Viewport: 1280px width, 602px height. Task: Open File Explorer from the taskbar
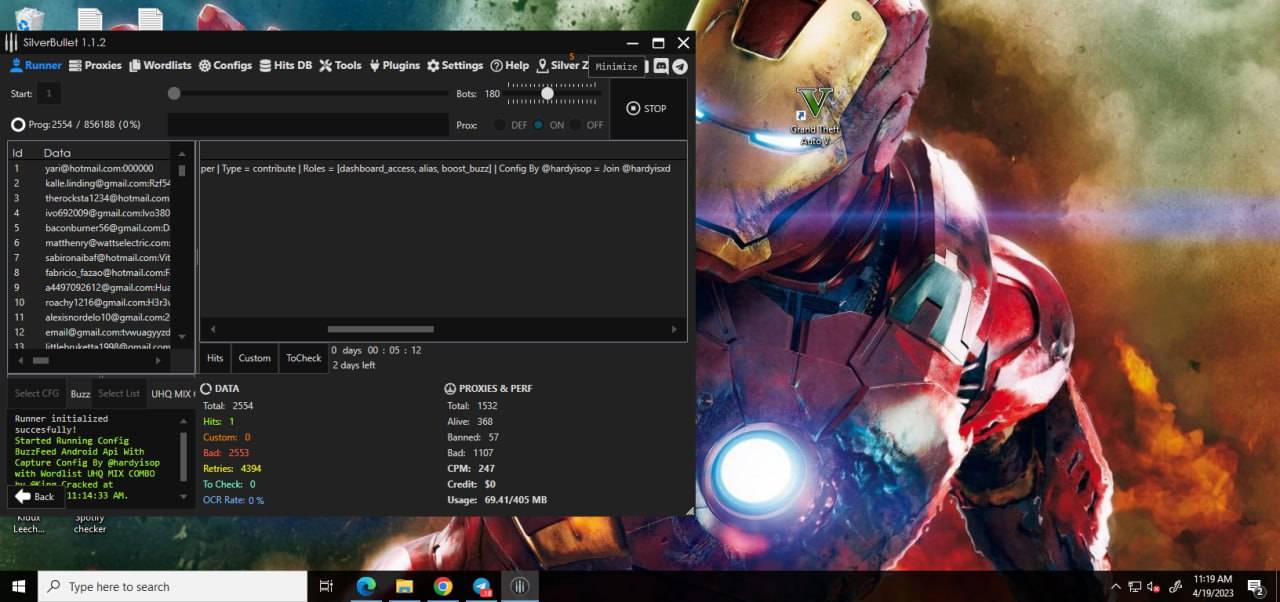(x=404, y=587)
